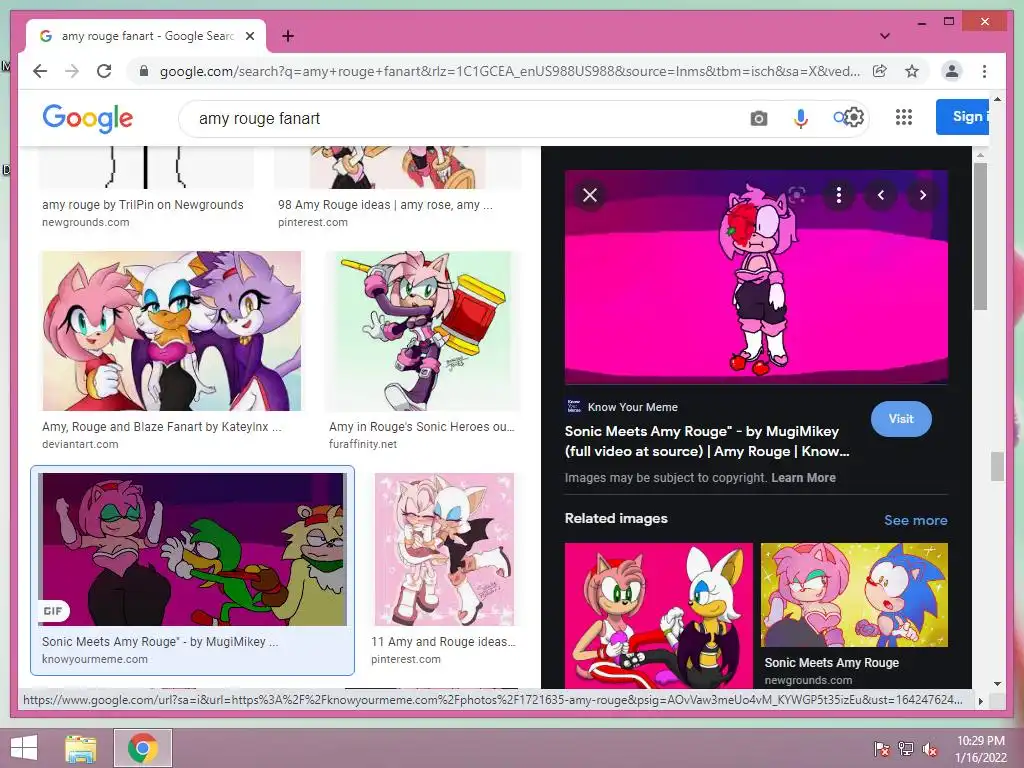Show next image in preview
The image size is (1024, 768).
[923, 195]
